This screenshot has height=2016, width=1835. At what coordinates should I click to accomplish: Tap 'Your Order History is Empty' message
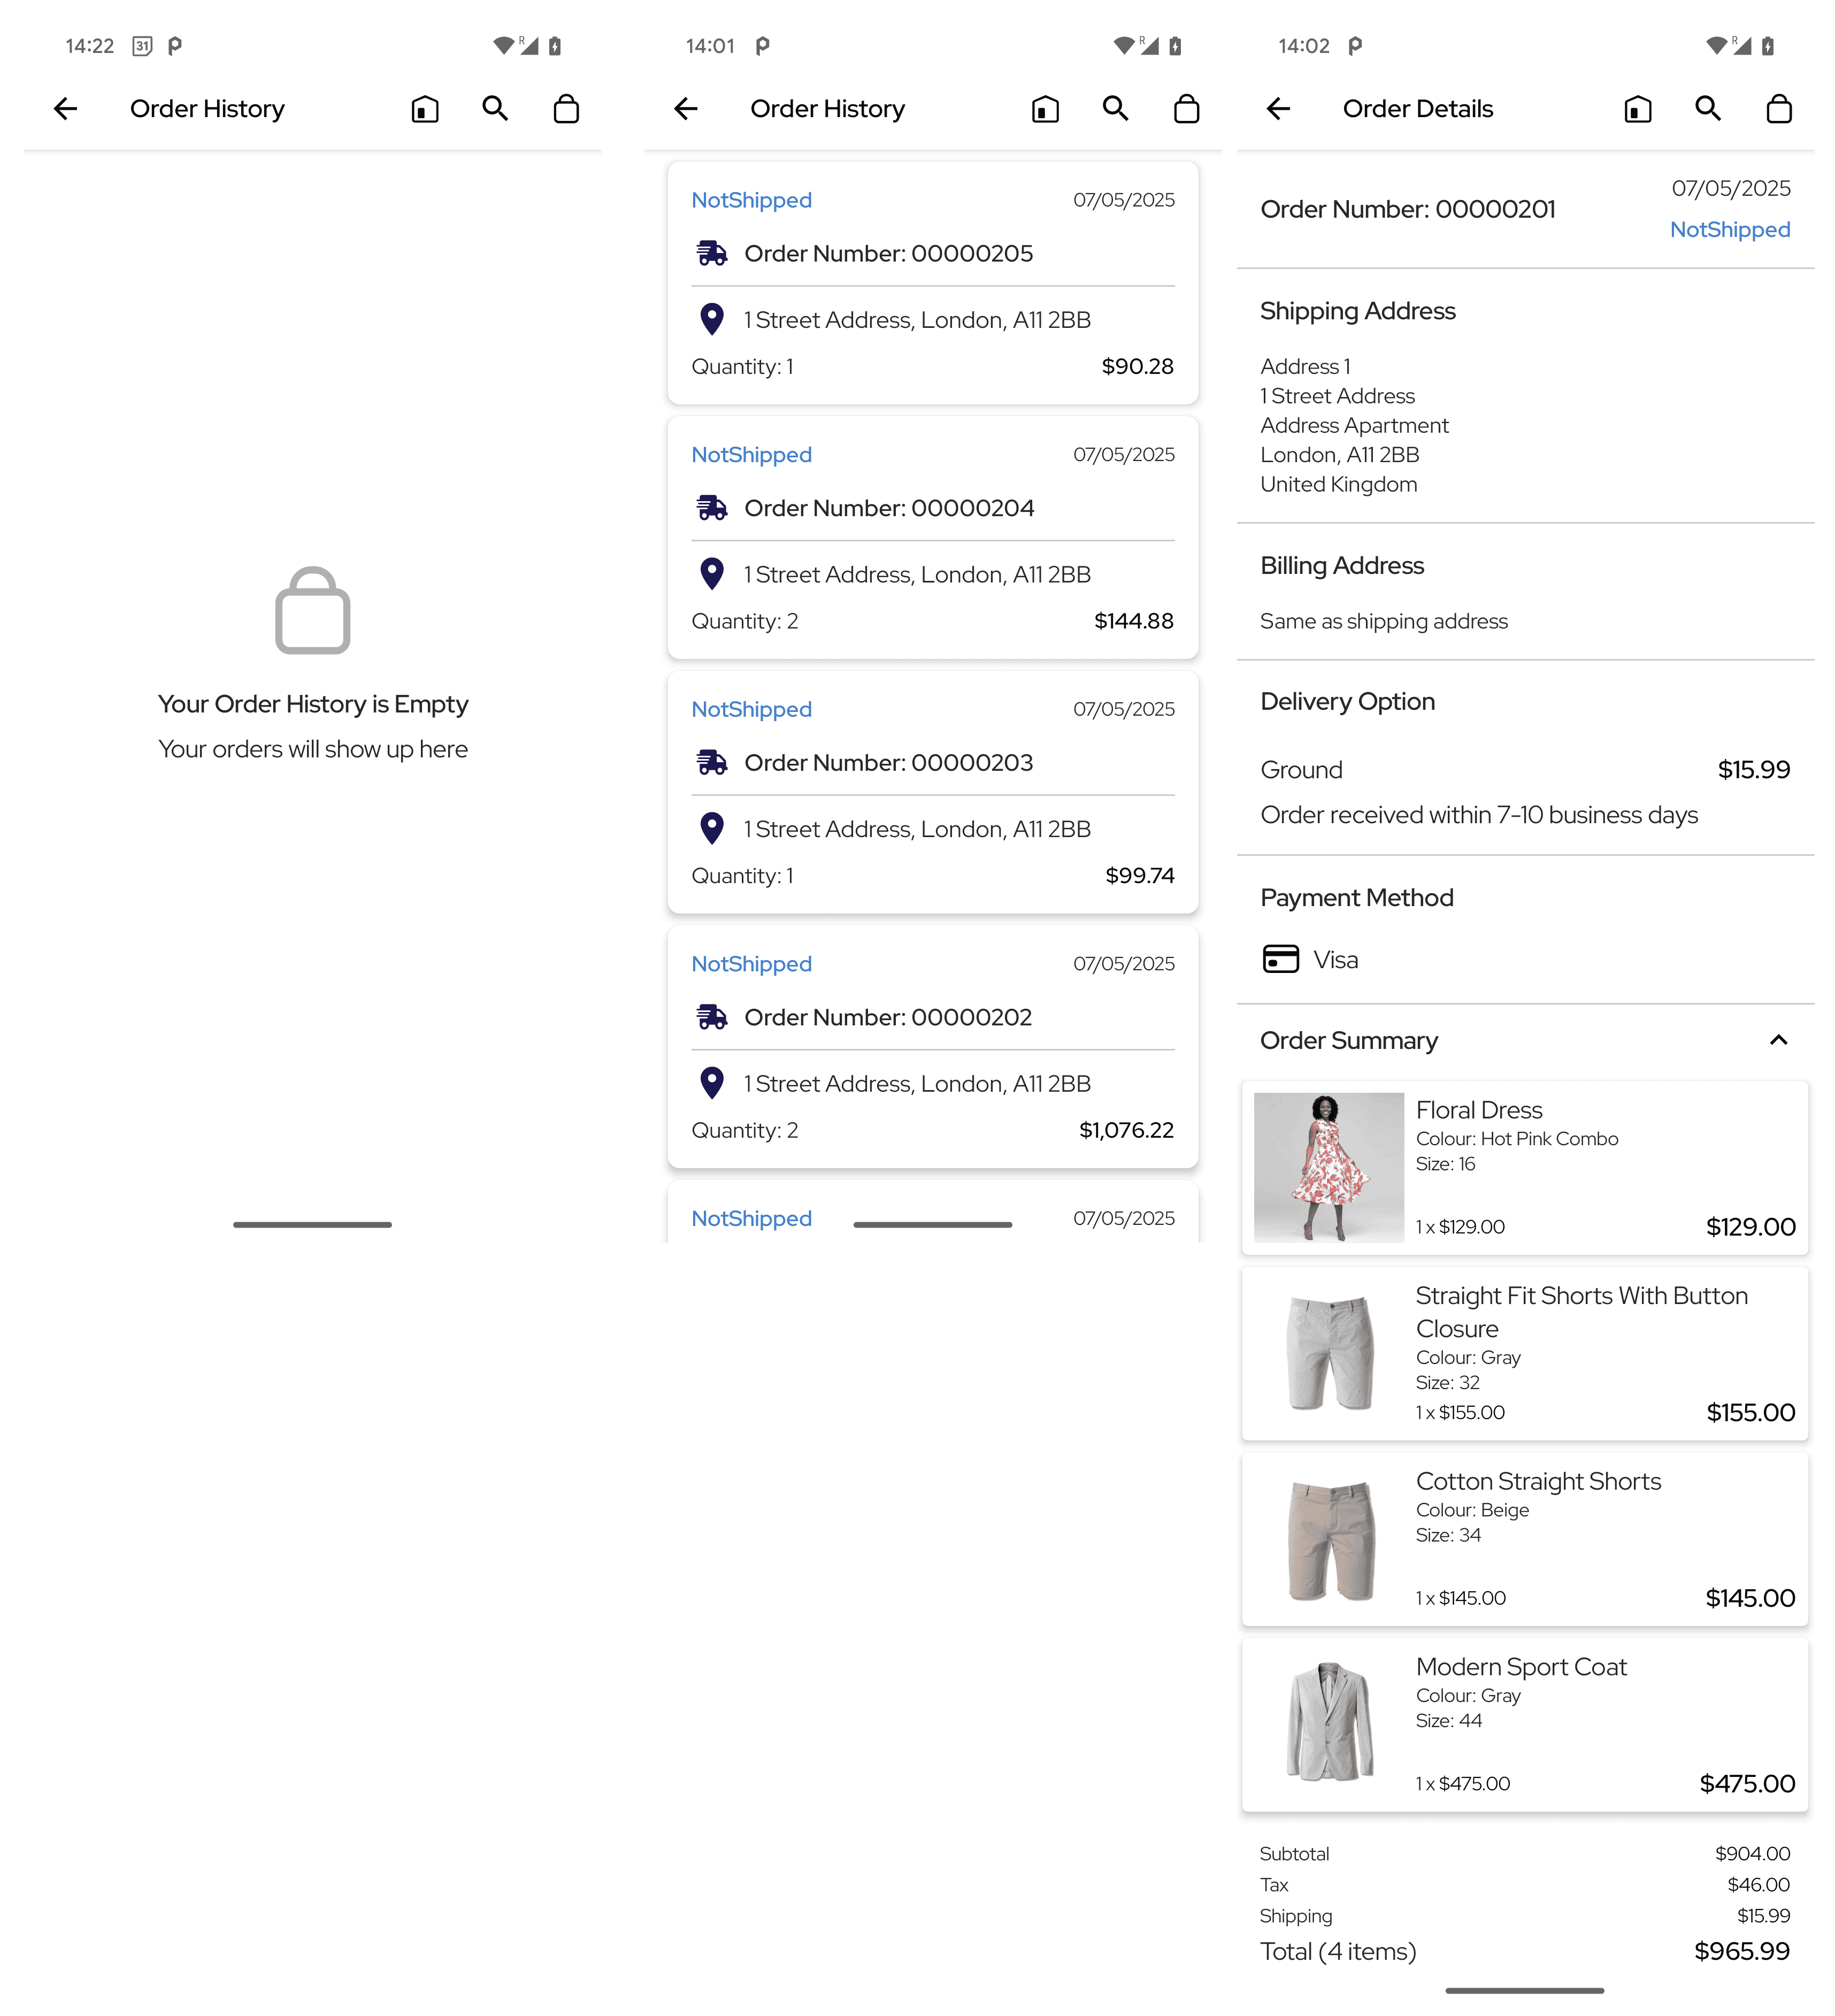(x=313, y=704)
